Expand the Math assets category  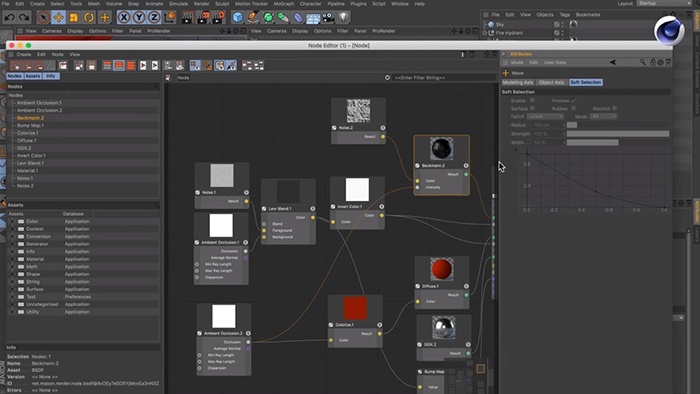12,267
